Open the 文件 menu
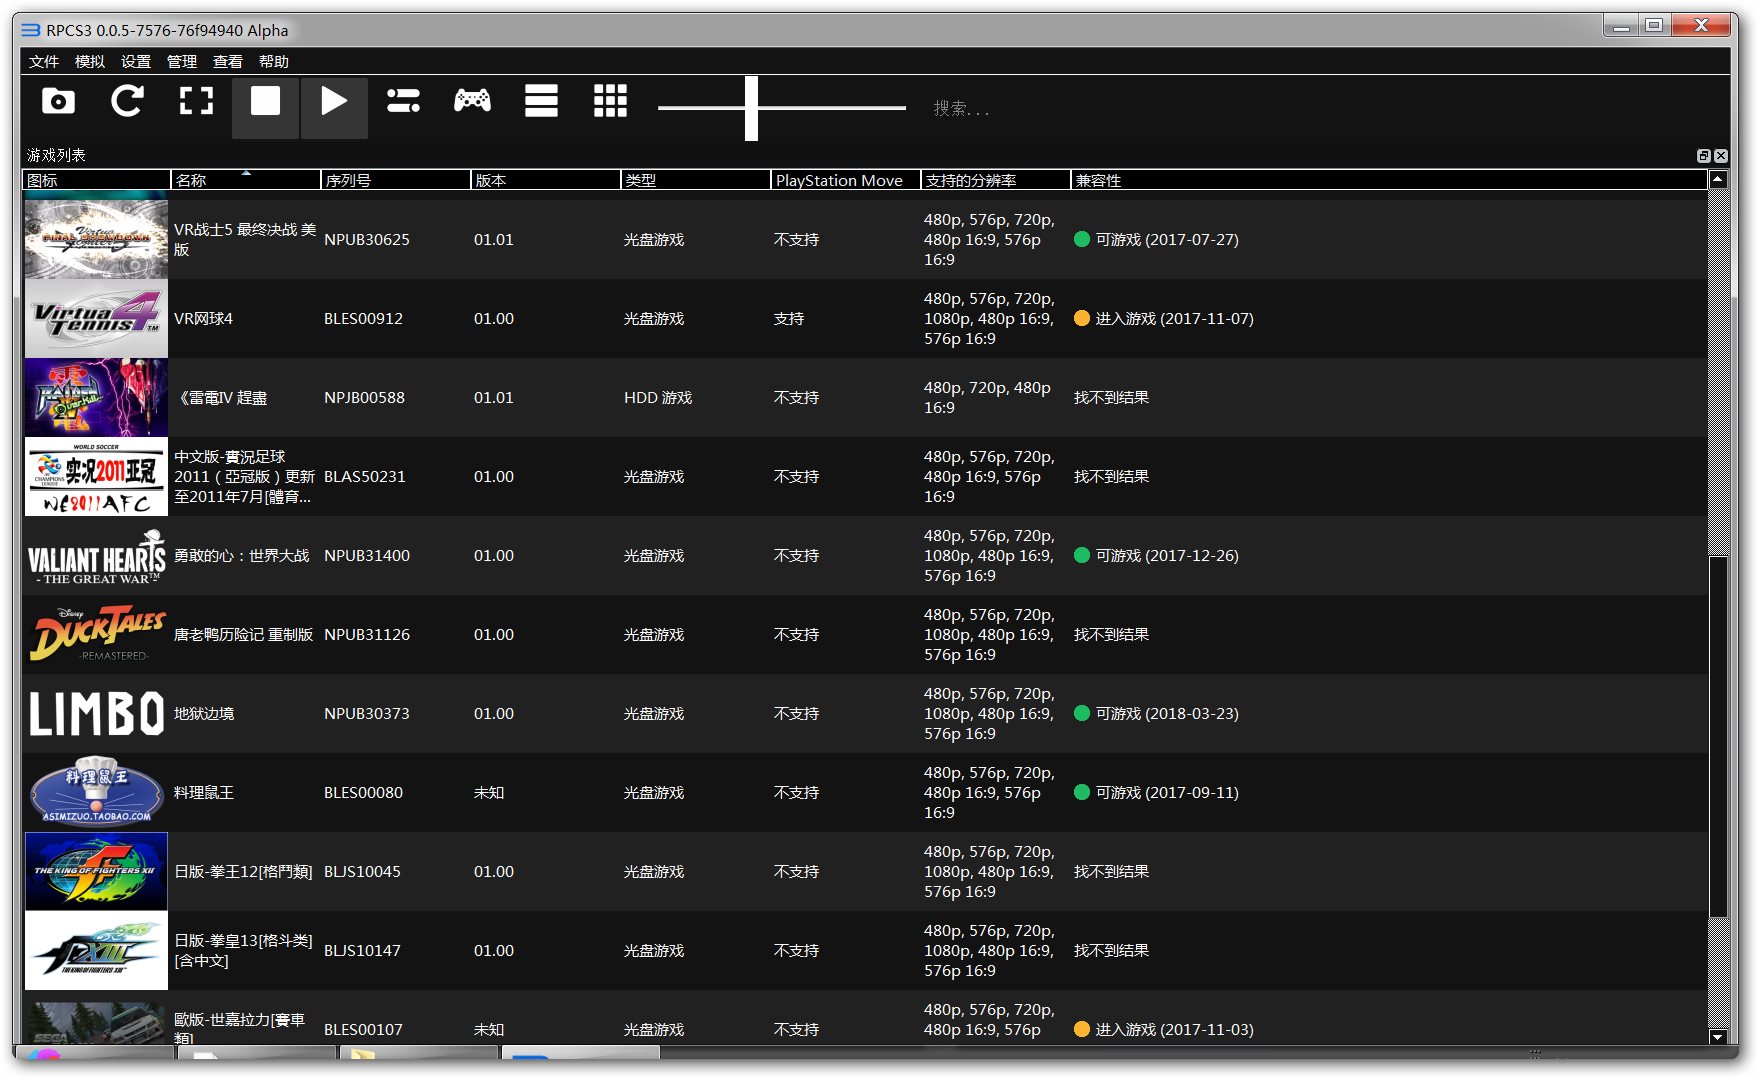This screenshot has width=1759, height=1079. 44,62
